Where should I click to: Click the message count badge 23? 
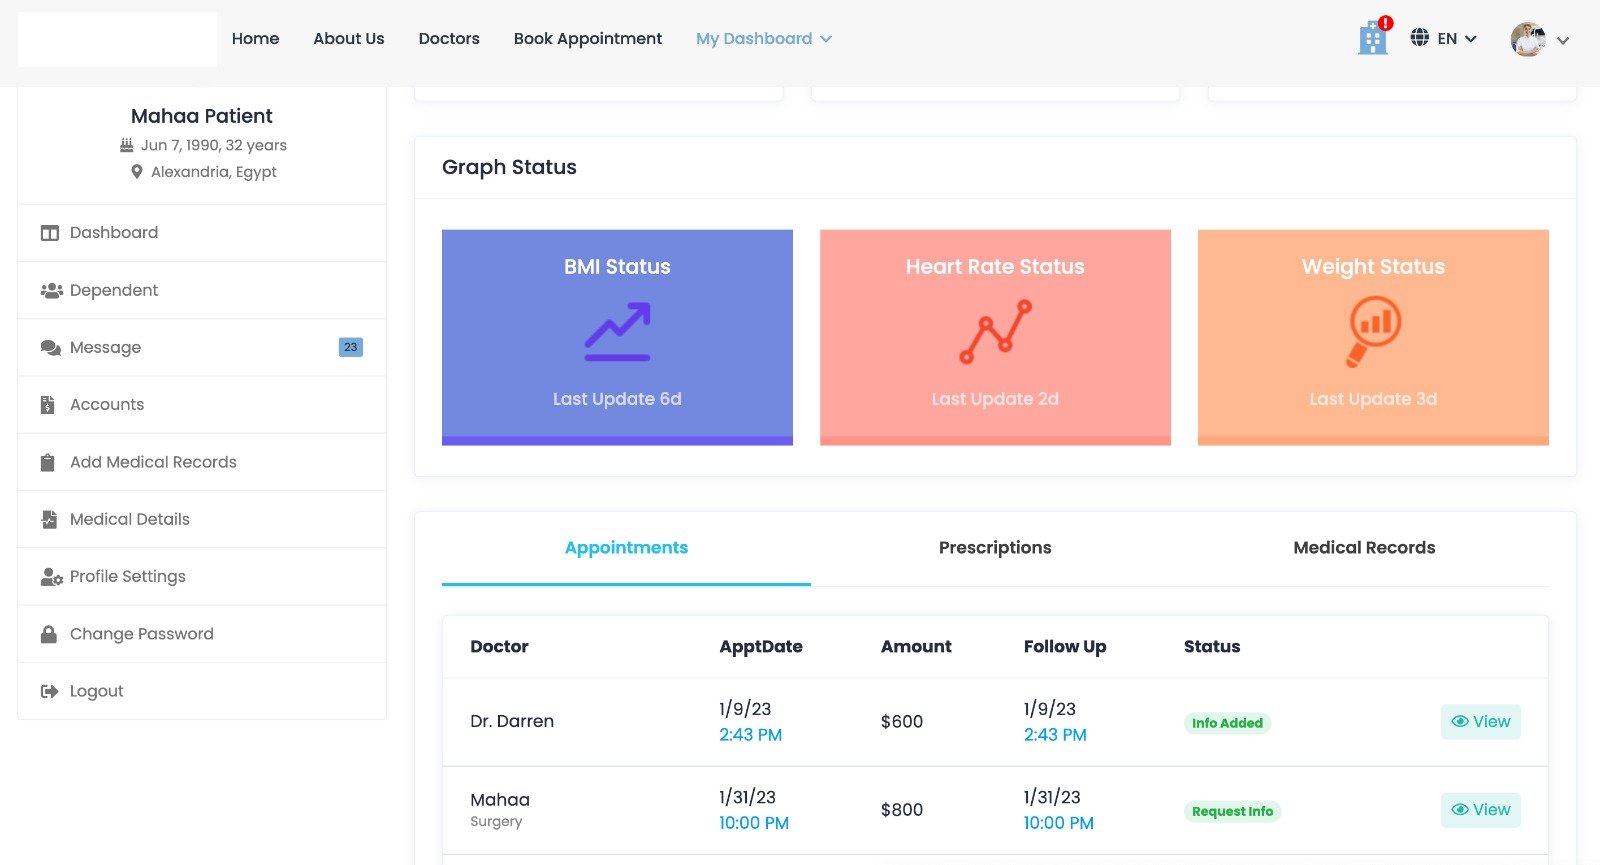point(350,347)
